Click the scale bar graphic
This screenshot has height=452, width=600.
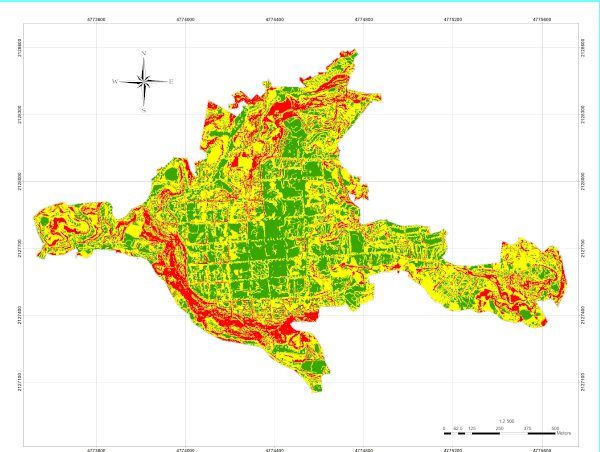pyautogui.click(x=499, y=433)
